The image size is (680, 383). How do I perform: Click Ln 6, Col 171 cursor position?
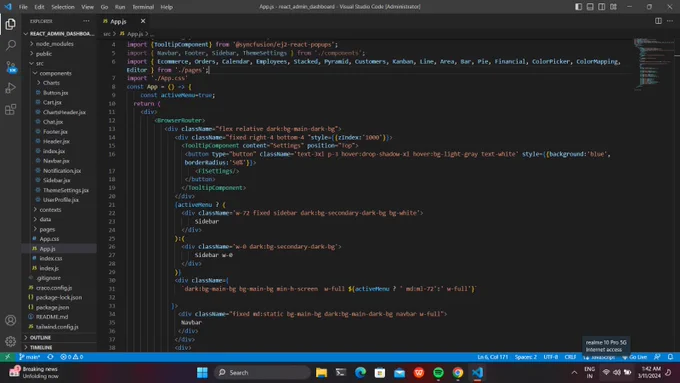point(493,357)
